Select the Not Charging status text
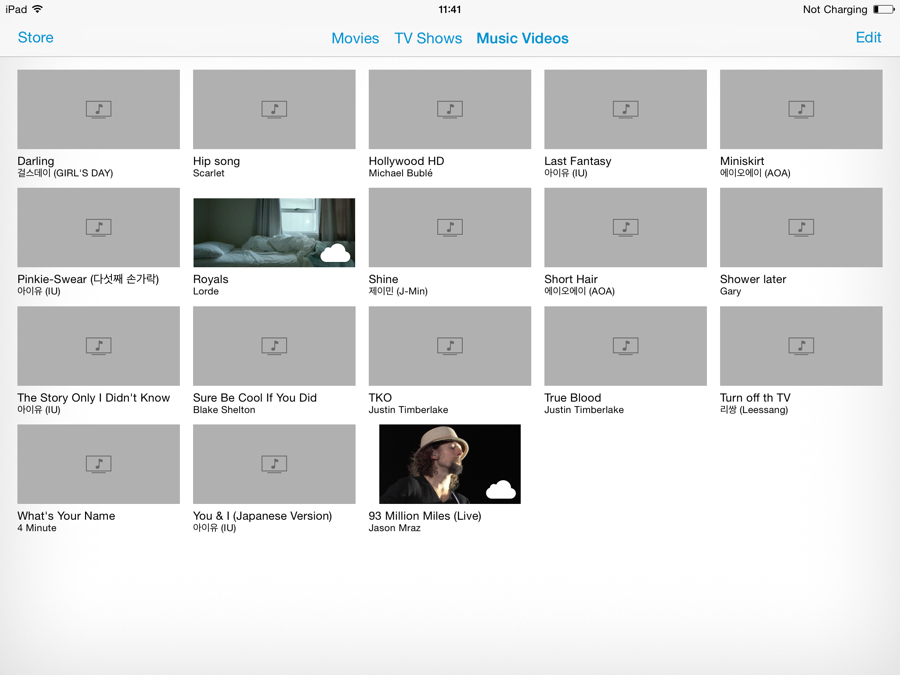 pyautogui.click(x=835, y=9)
